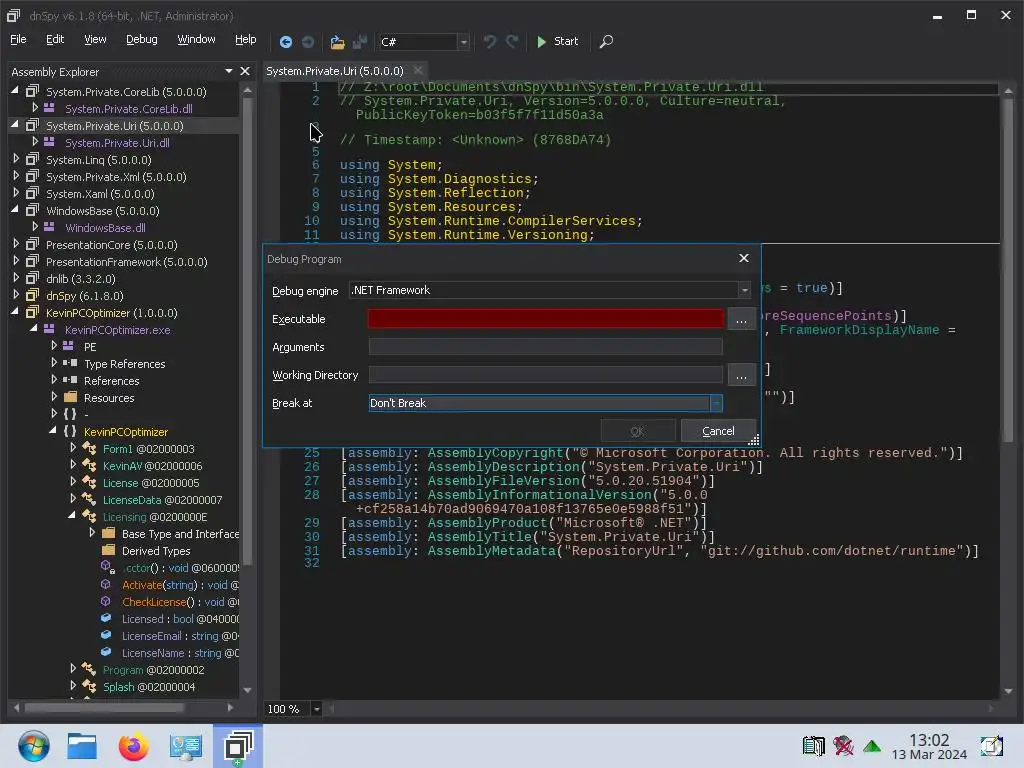Click the Undo toolbar icon
This screenshot has height=768, width=1024.
(490, 42)
